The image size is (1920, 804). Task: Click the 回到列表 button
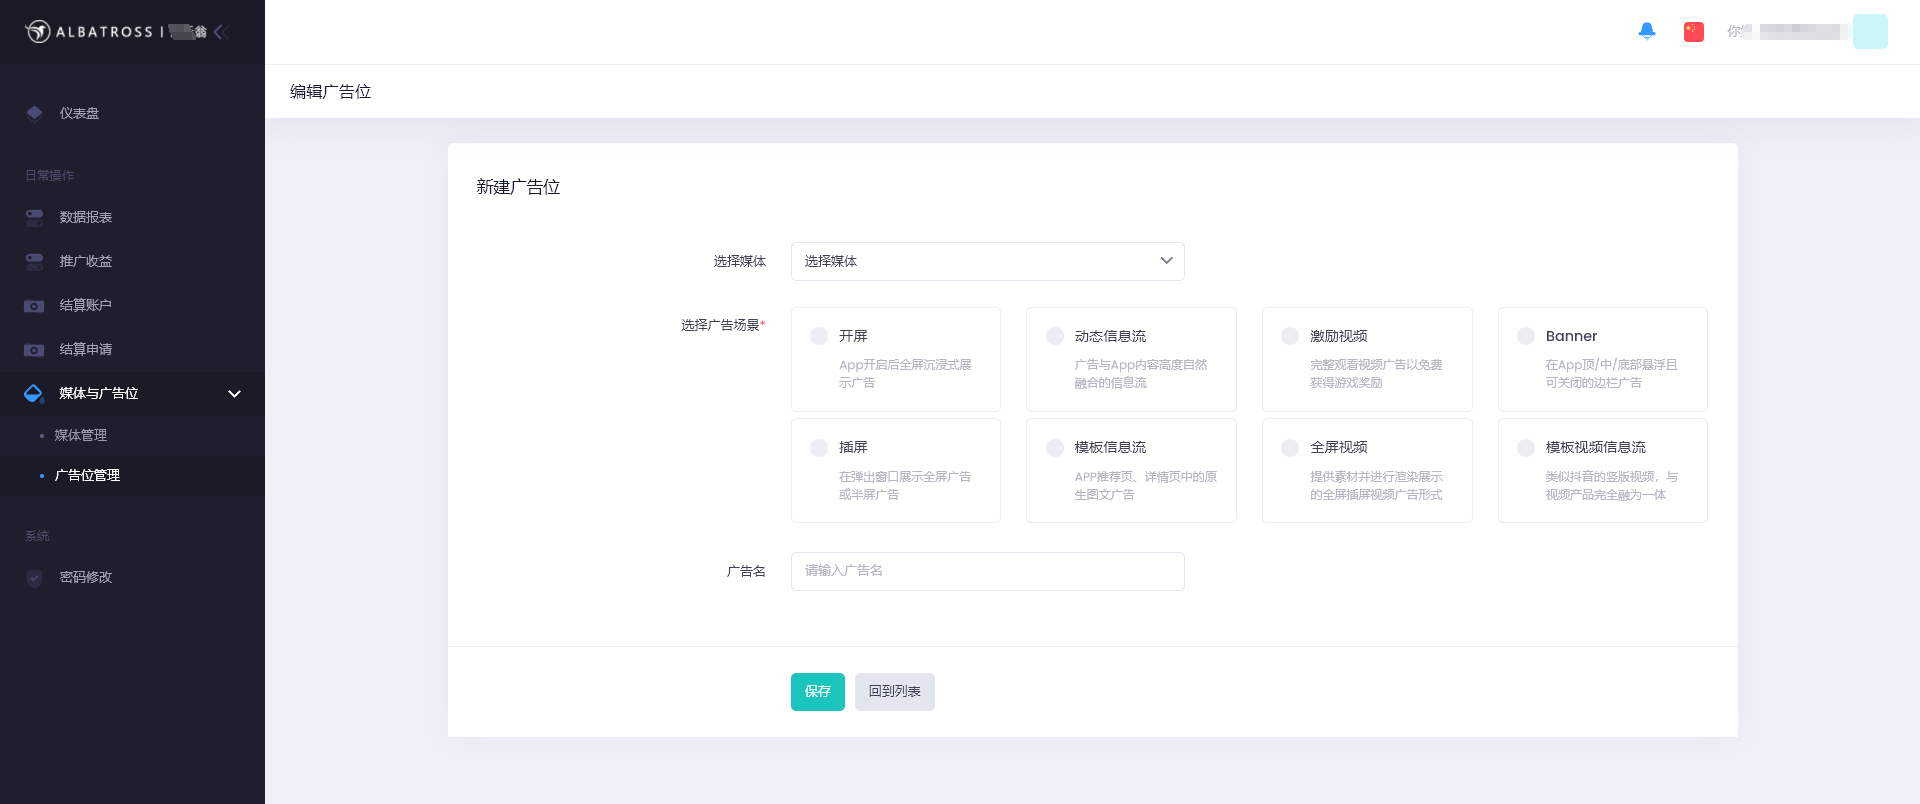pyautogui.click(x=894, y=692)
